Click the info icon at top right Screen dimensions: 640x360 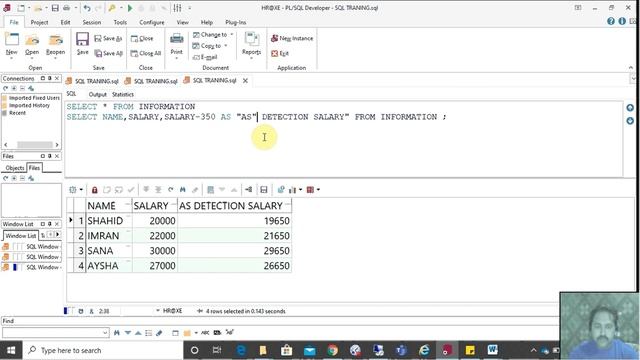pos(622,21)
